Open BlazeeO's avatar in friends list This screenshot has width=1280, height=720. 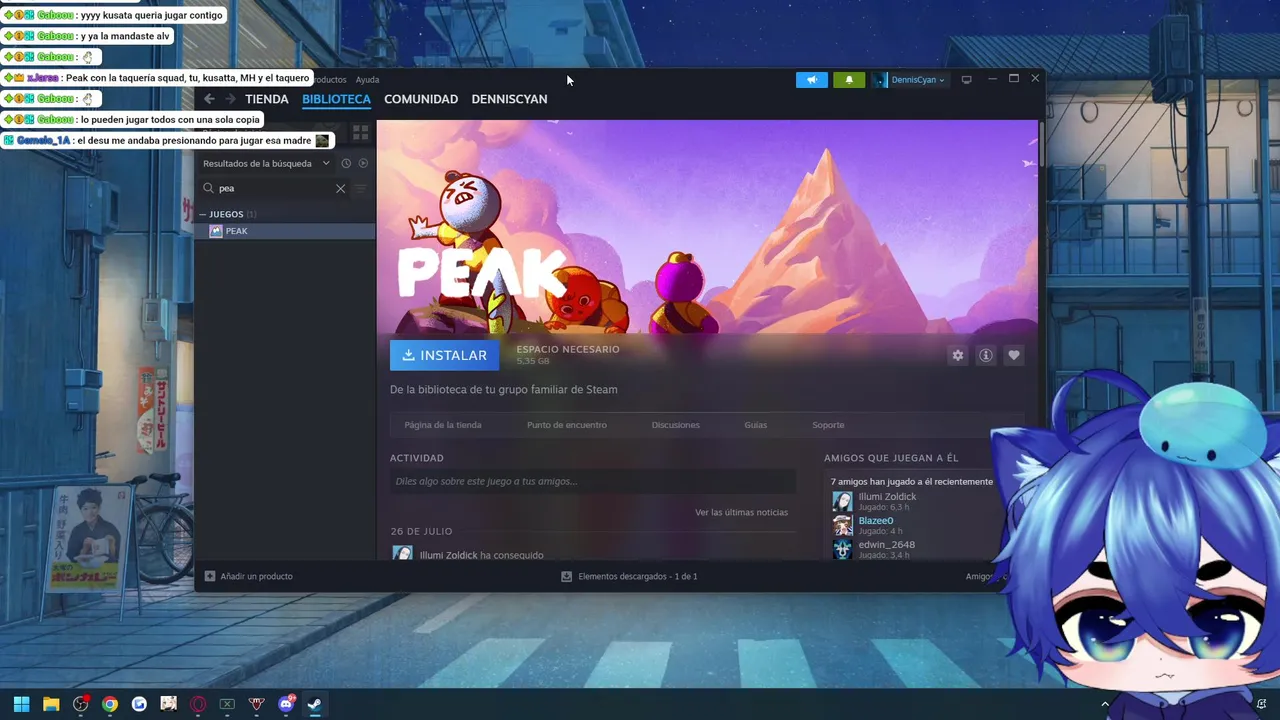pos(842,525)
